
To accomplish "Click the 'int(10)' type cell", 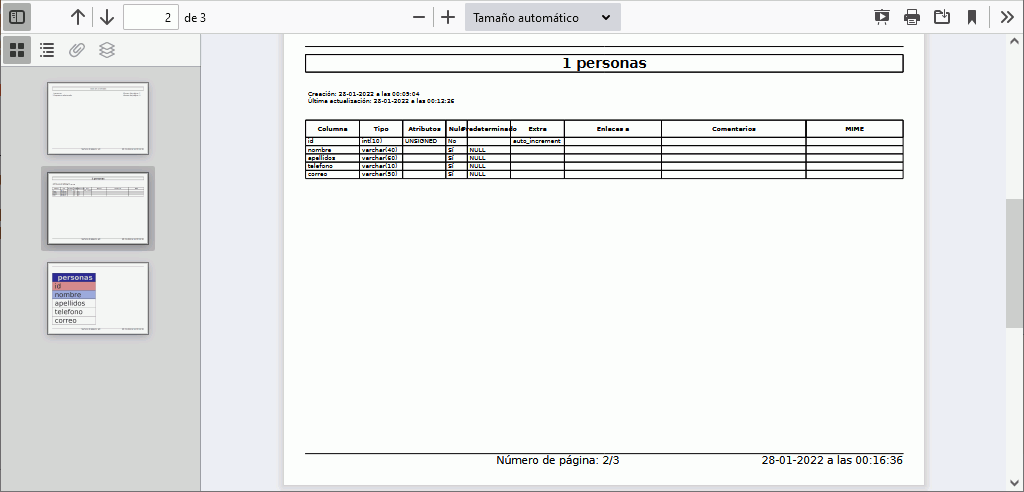I will point(381,141).
